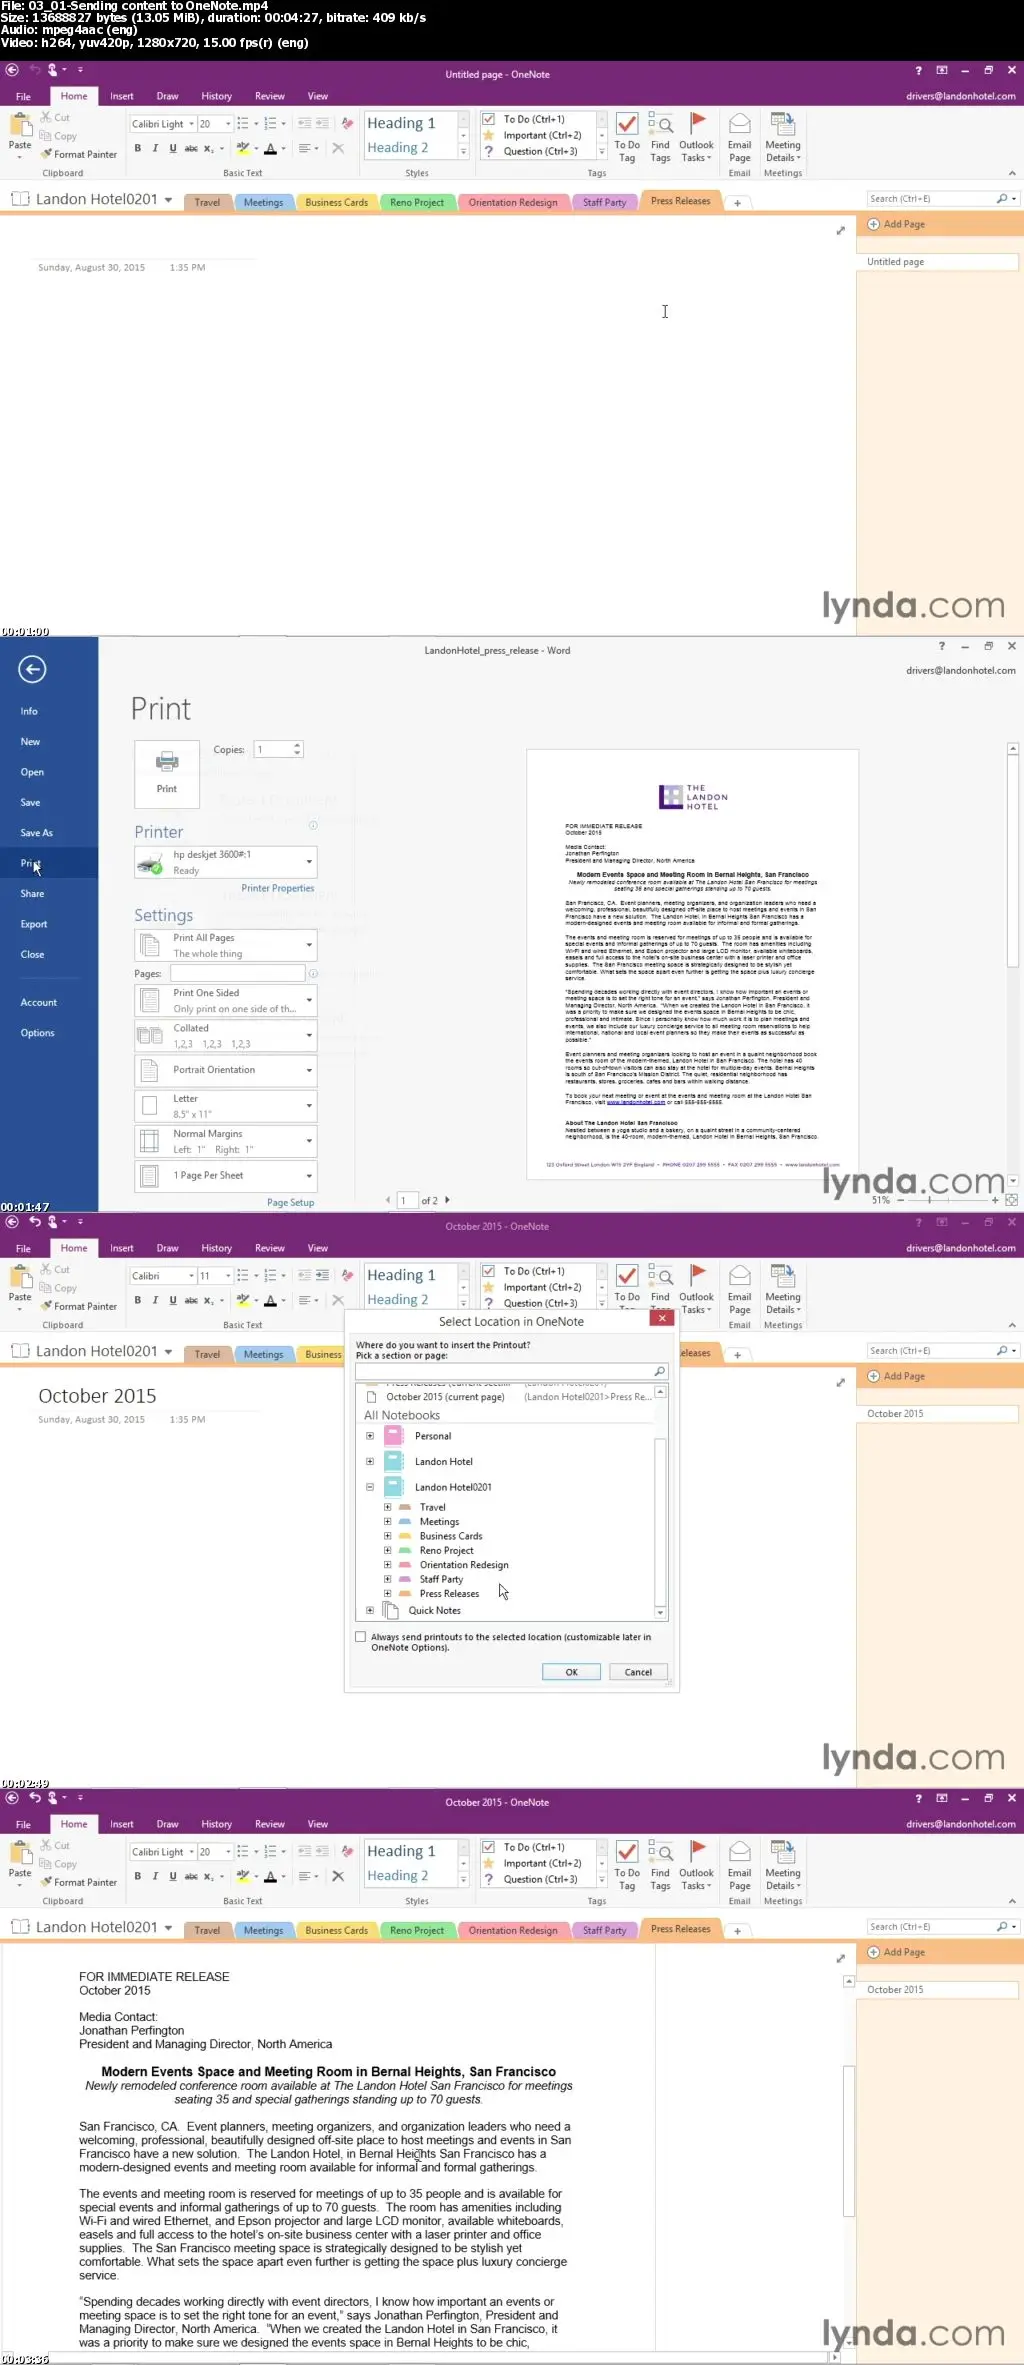Open the 1 Page Per Sheet dropdown in Word
Screen dimensions: 1024x2365
(226, 1176)
